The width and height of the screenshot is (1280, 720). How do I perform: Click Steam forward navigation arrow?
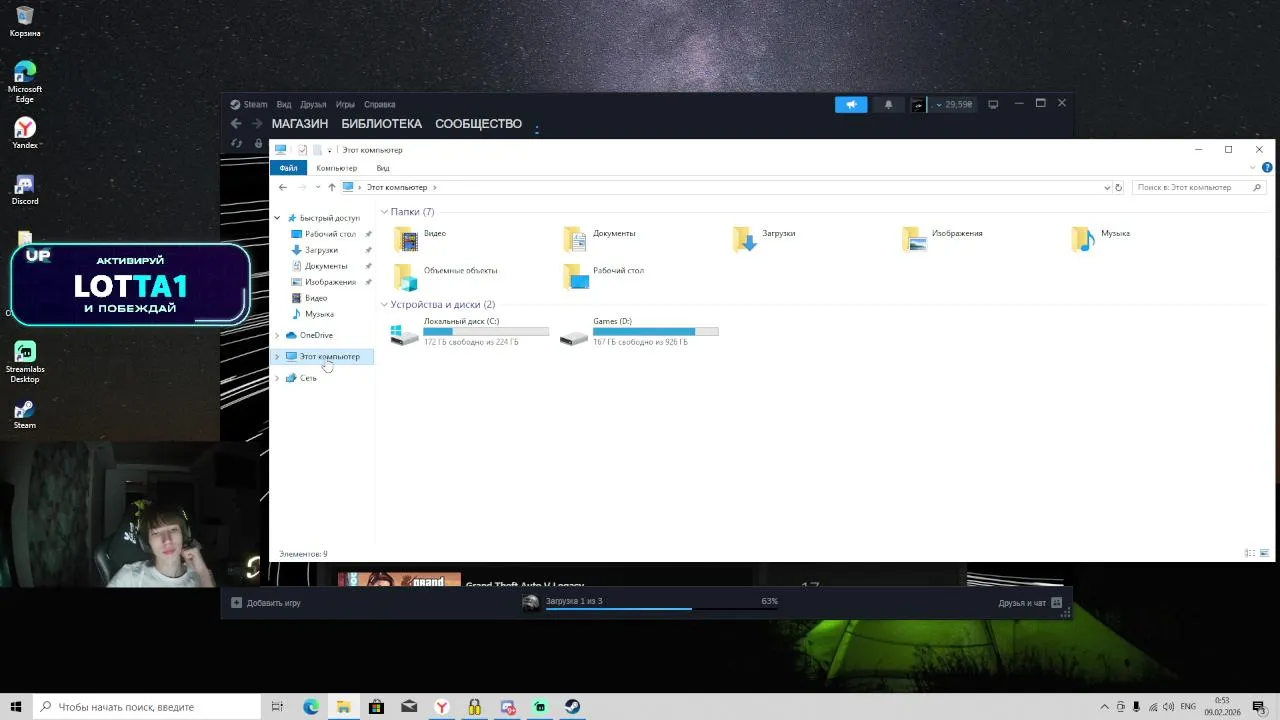click(257, 124)
